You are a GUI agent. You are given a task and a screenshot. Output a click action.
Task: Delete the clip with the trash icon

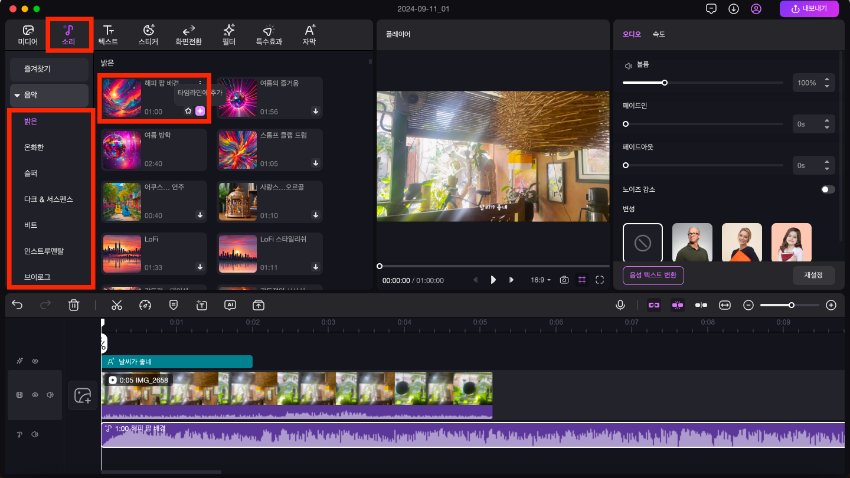(74, 304)
